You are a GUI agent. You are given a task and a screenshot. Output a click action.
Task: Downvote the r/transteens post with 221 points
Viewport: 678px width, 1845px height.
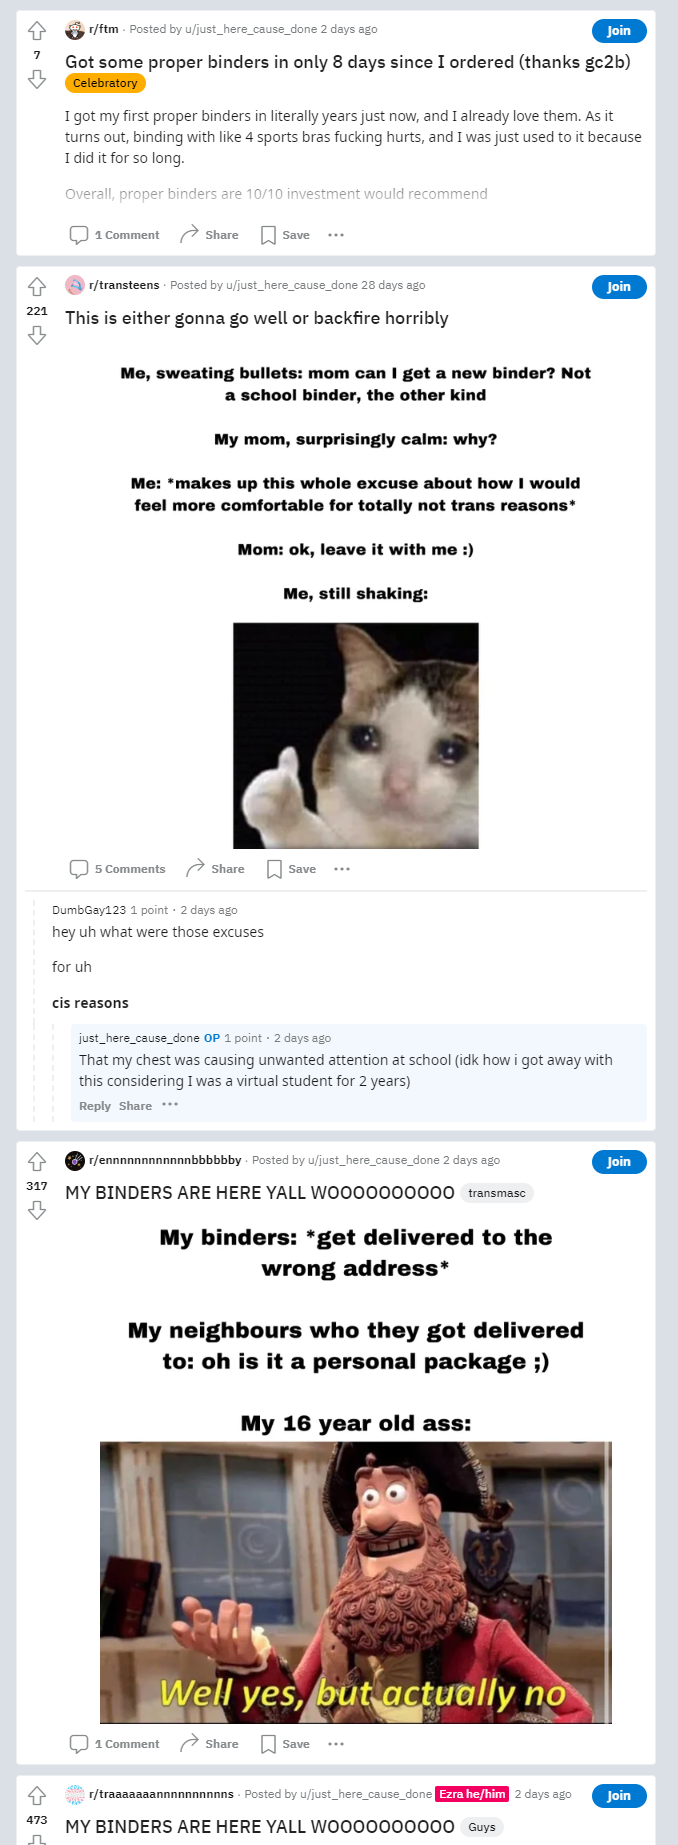37,335
